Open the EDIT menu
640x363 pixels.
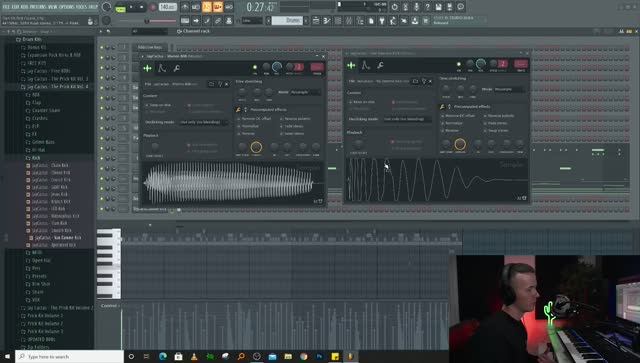[16, 7]
